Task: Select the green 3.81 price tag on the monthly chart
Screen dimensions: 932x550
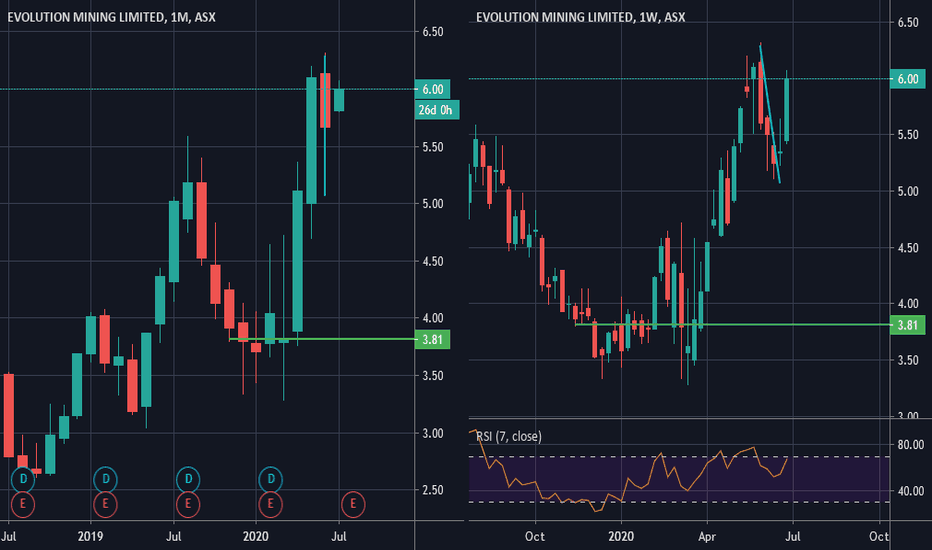Action: click(432, 340)
